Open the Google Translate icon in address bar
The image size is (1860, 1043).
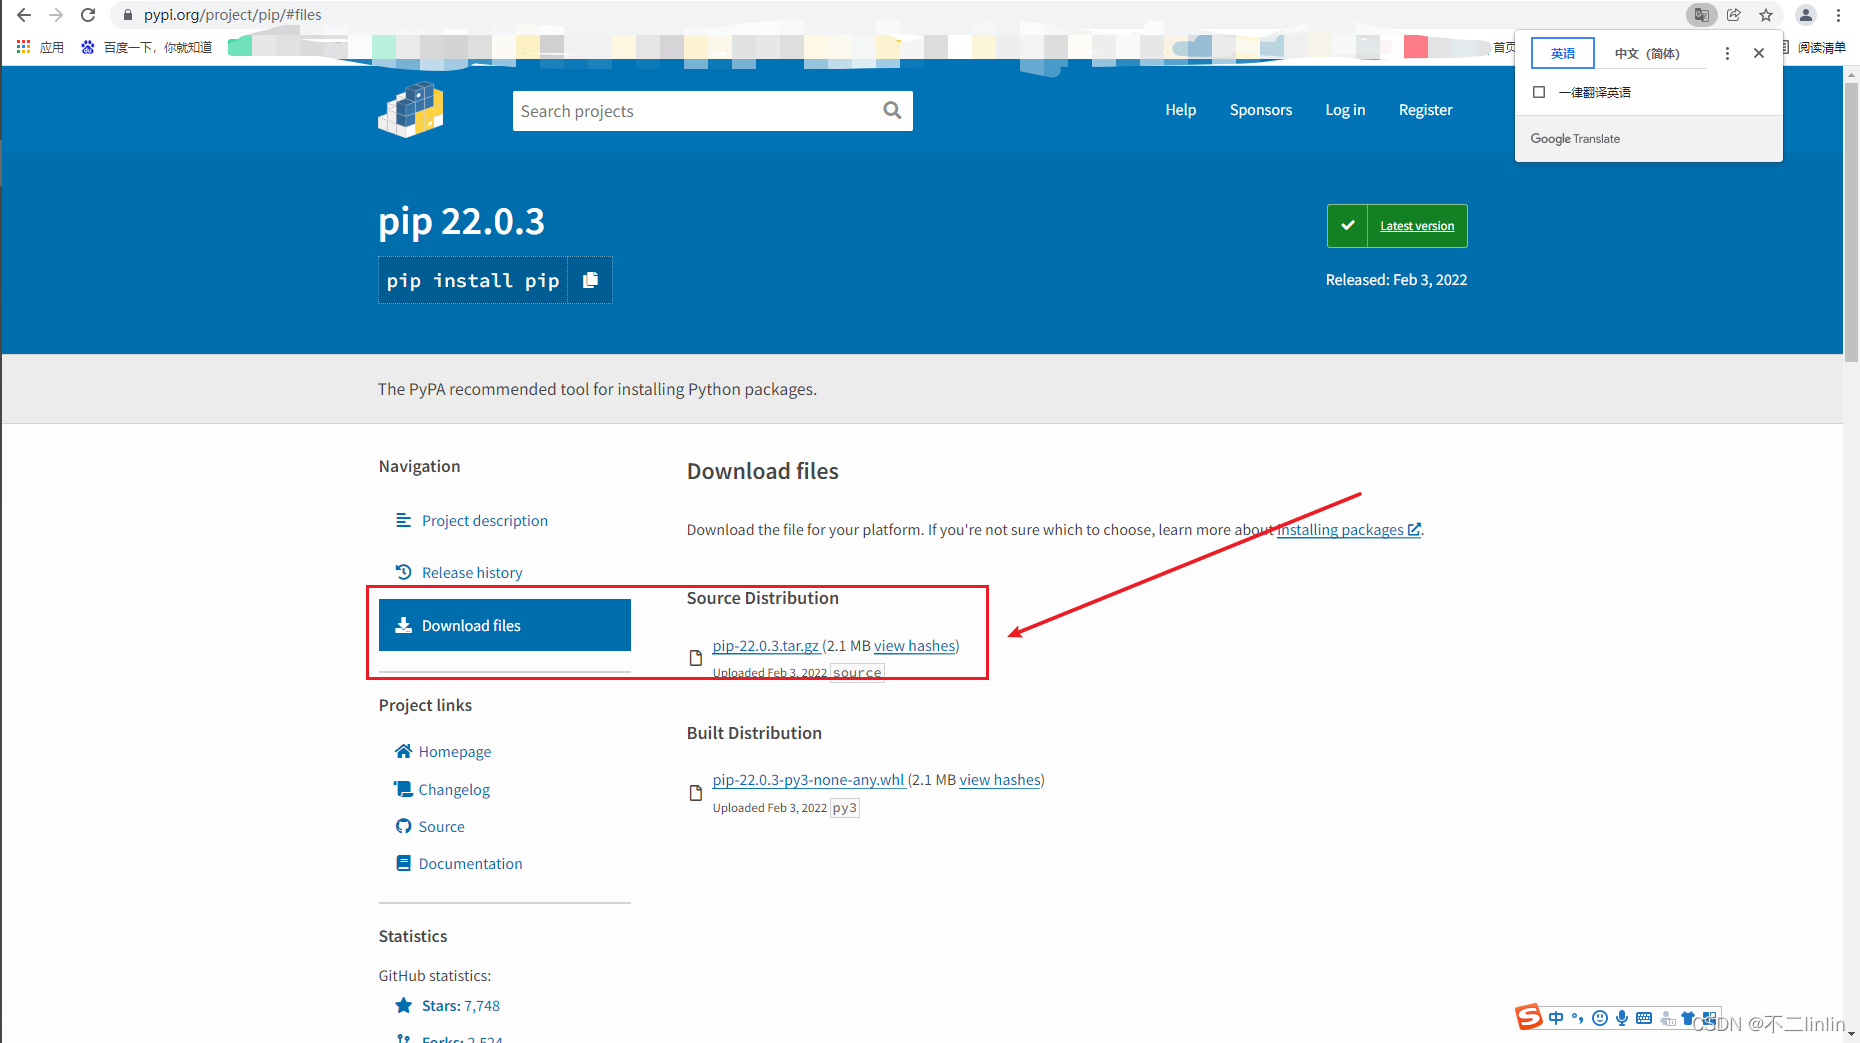tap(1701, 15)
